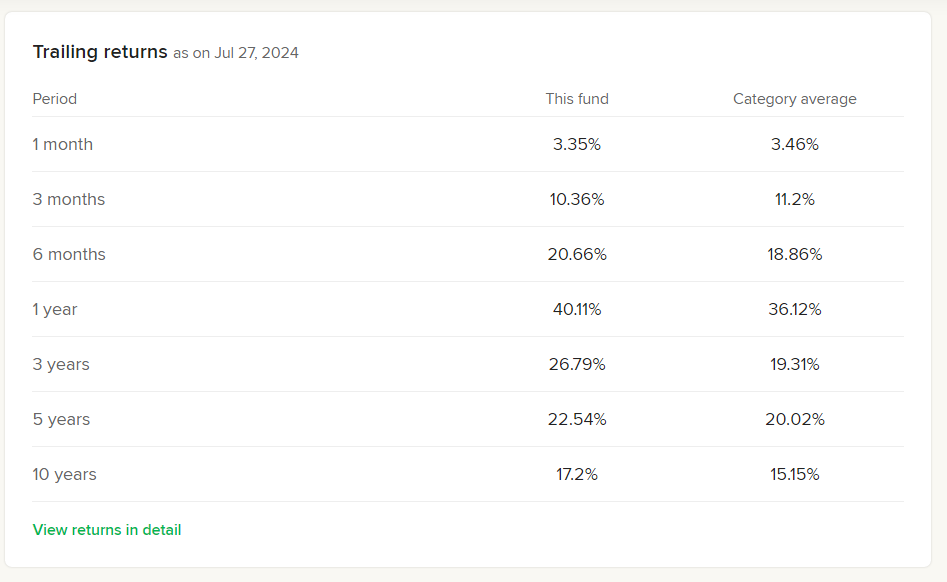The width and height of the screenshot is (947, 582).
Task: Click the This fund column header
Action: pos(577,99)
